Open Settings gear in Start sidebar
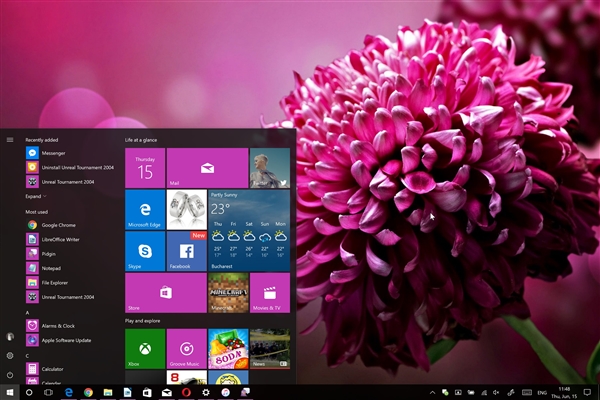The image size is (600, 400). 10,355
